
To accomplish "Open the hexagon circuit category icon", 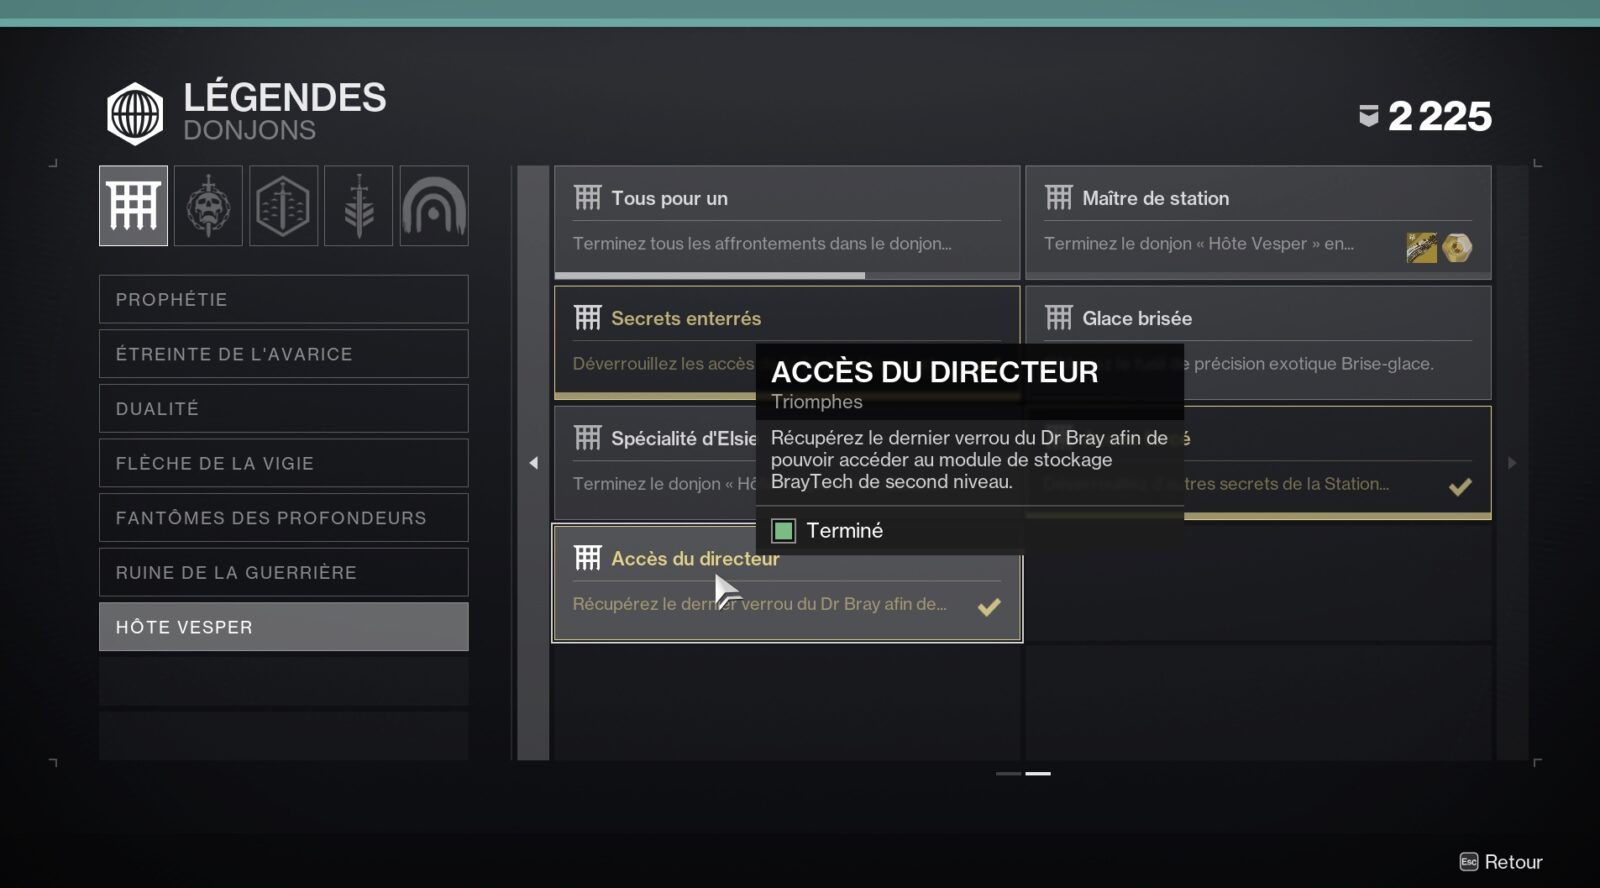I will (x=284, y=206).
